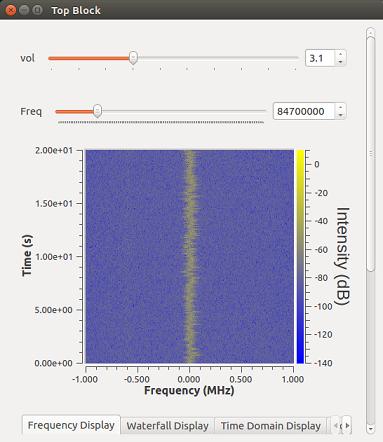Click the Time (s) axis label

coord(27,256)
